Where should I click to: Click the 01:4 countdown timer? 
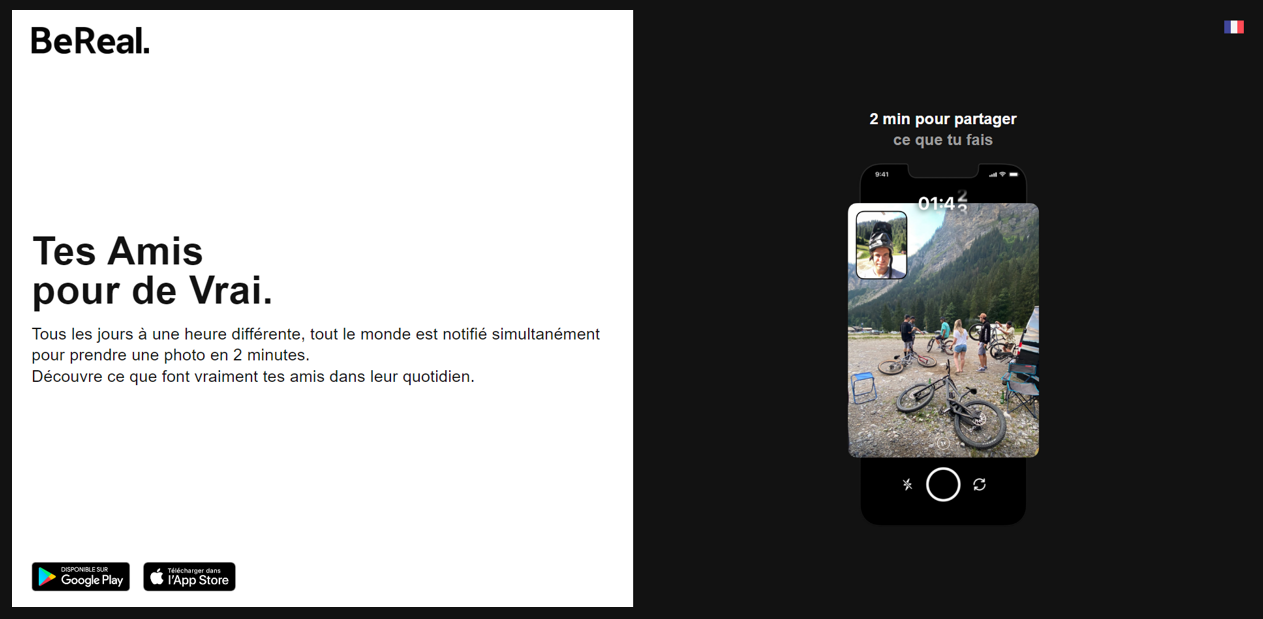(943, 203)
